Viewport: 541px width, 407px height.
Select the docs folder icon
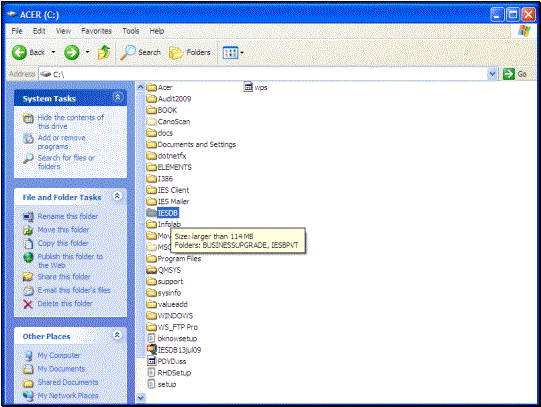[151, 133]
